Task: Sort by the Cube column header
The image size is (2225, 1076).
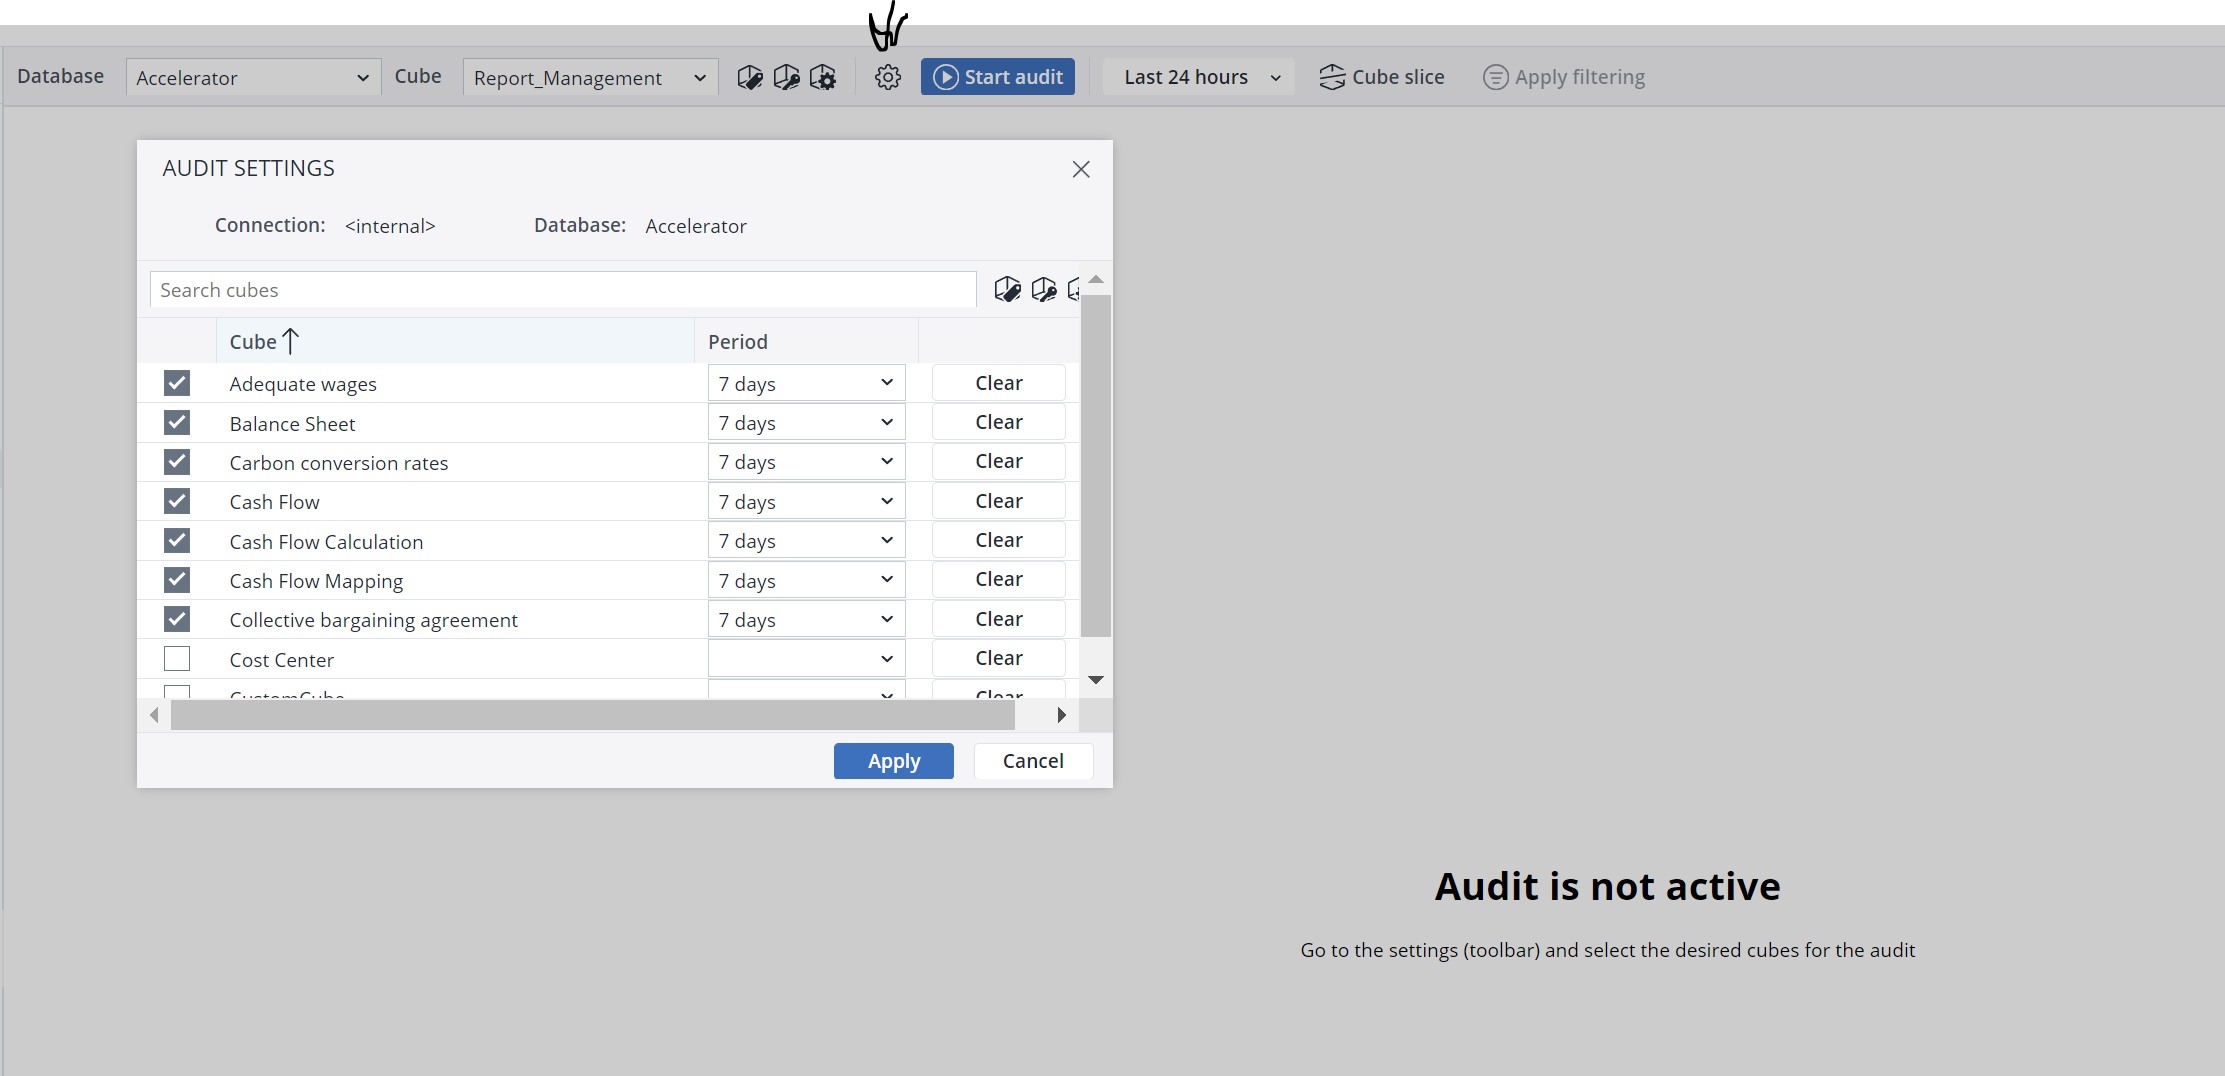Action: (x=254, y=342)
